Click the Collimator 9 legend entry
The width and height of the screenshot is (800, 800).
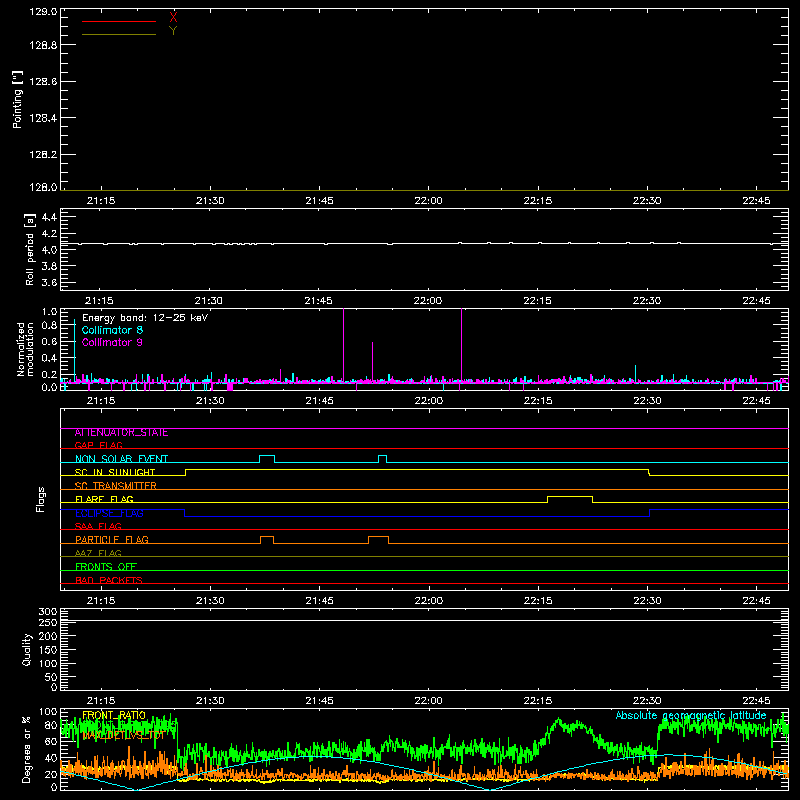tap(112, 342)
